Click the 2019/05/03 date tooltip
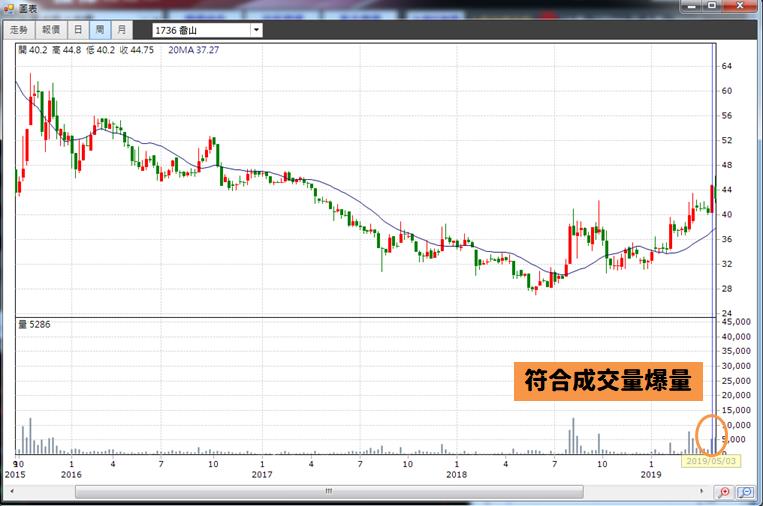This screenshot has width=763, height=506. 711,461
